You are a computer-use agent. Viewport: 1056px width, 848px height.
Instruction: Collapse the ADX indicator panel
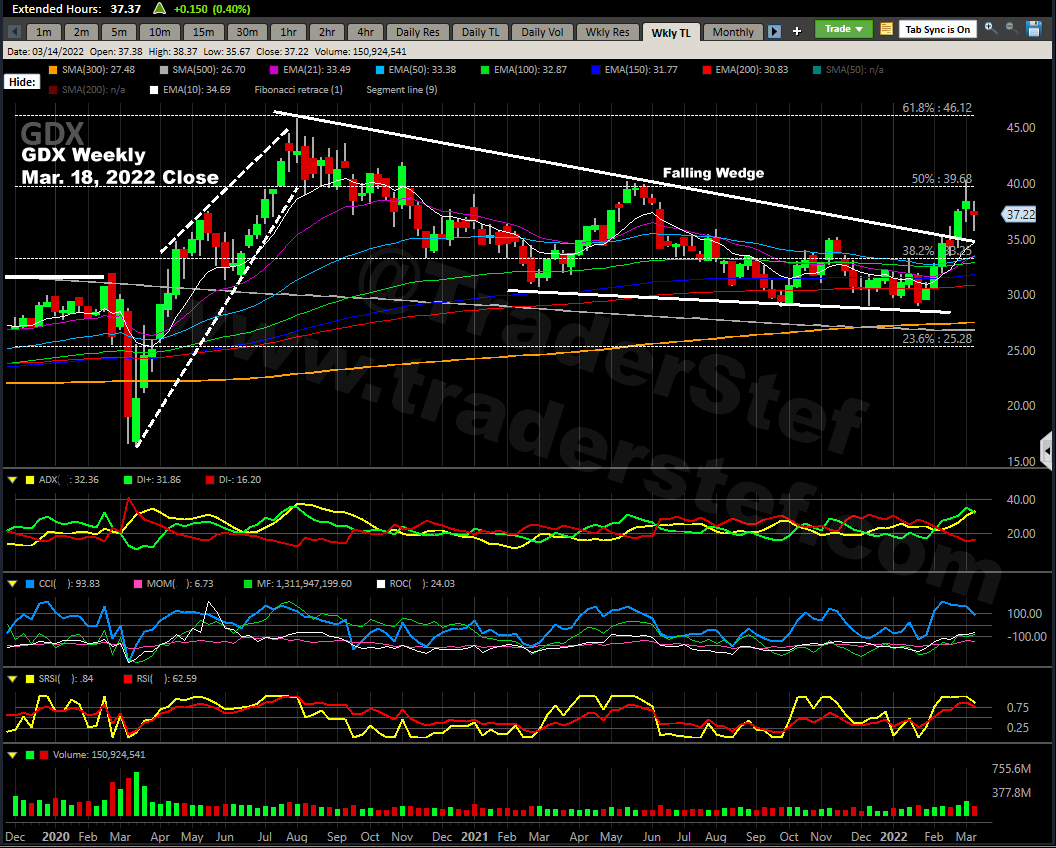(12, 480)
